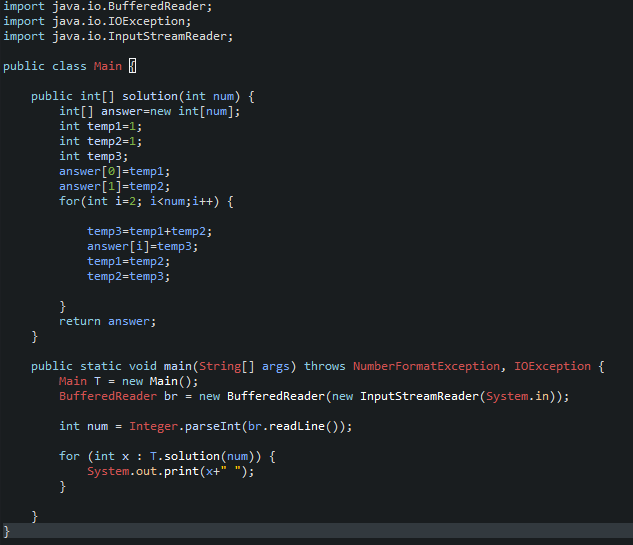Click the line 'int[] answer=new int[num];'
The width and height of the screenshot is (633, 545).
[149, 111]
